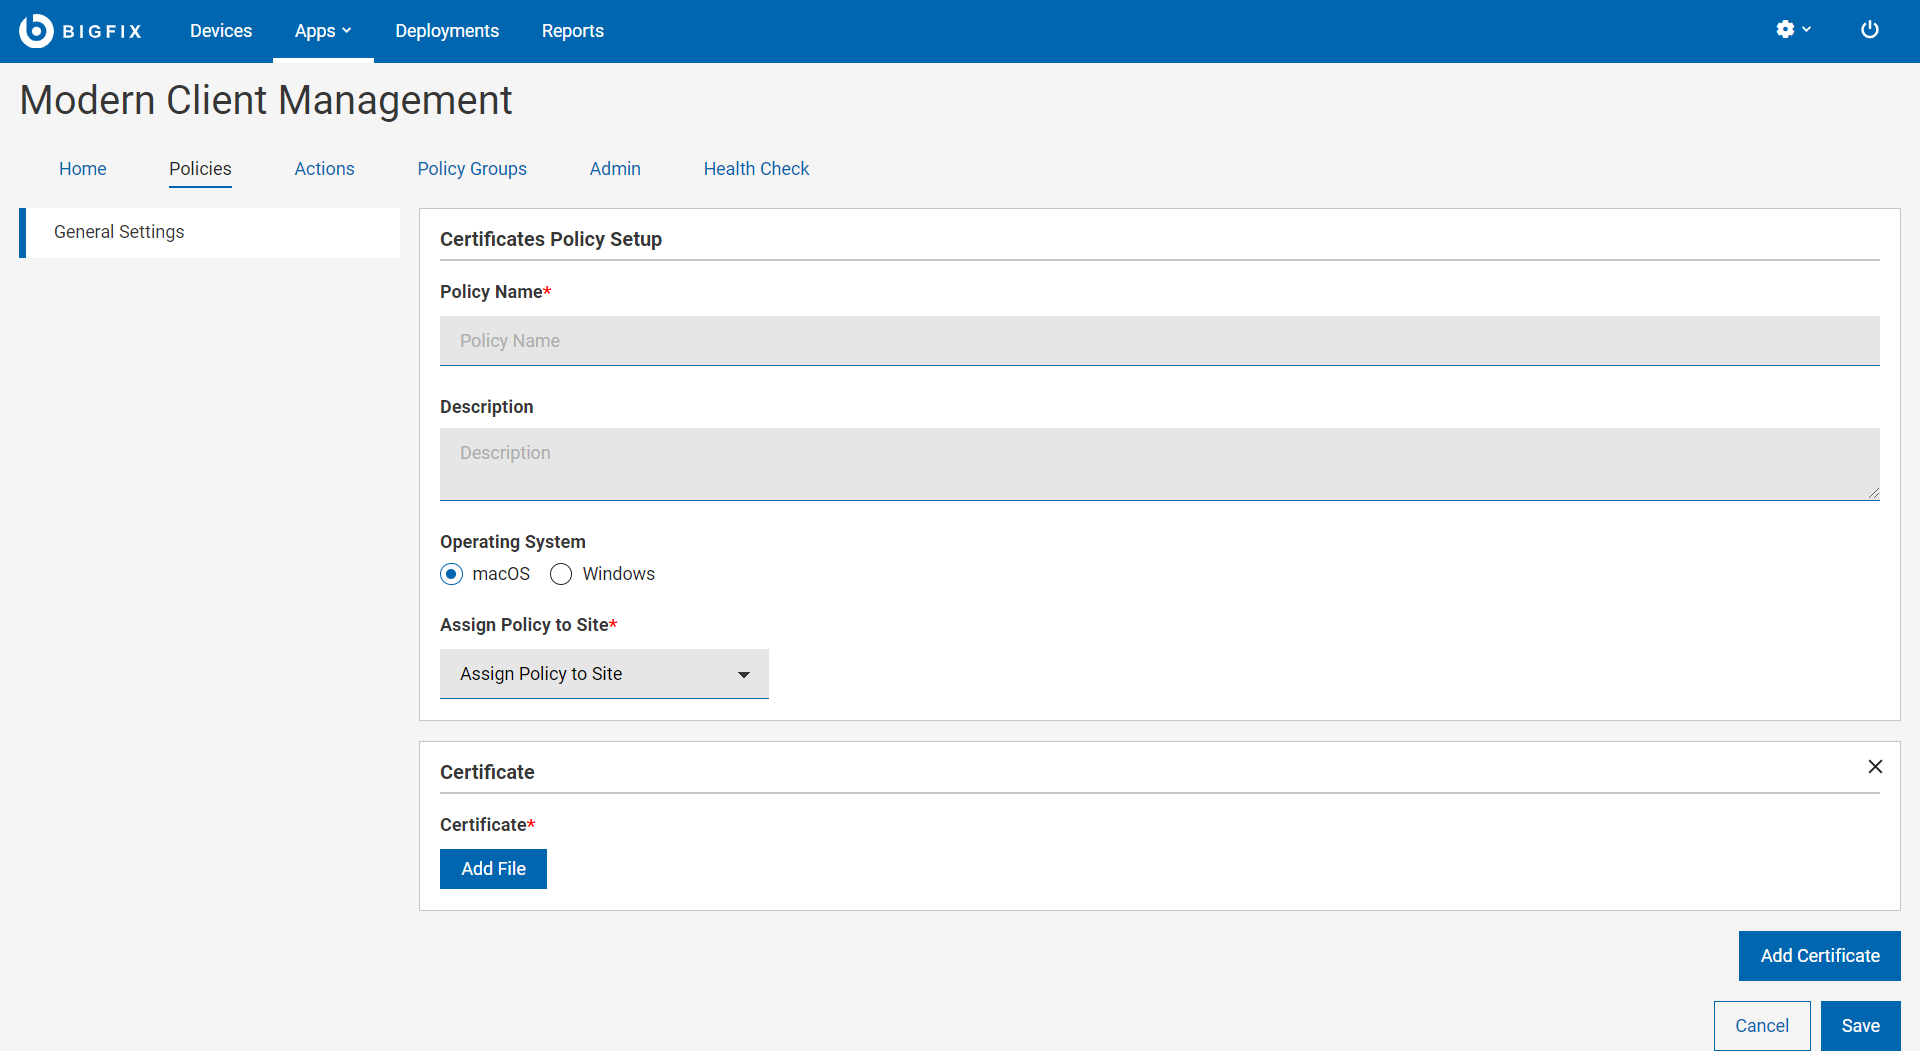
Task: Switch to the Actions tab
Action: point(324,169)
